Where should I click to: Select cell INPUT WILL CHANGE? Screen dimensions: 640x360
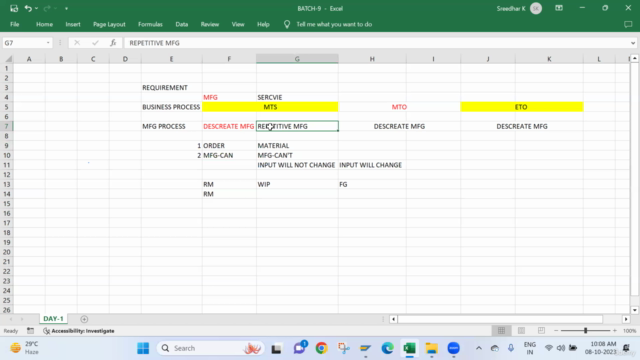(x=371, y=165)
